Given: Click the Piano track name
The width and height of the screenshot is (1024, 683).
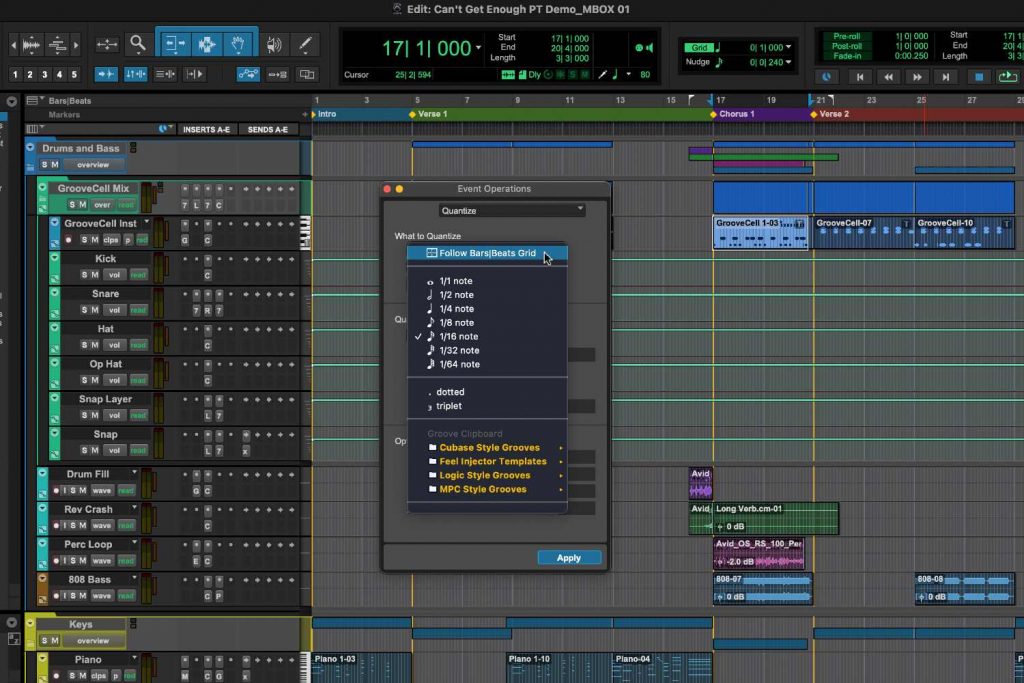Looking at the screenshot, I should (88, 660).
